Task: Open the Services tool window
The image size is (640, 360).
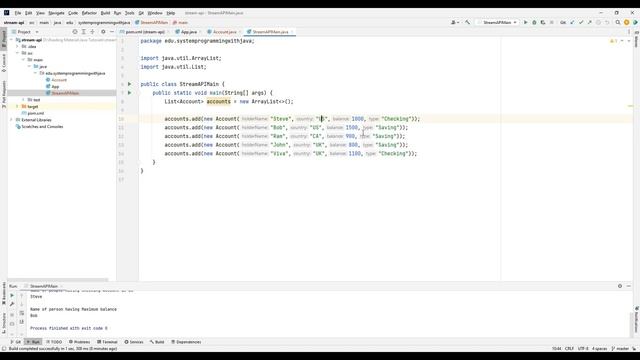Action: click(134, 342)
